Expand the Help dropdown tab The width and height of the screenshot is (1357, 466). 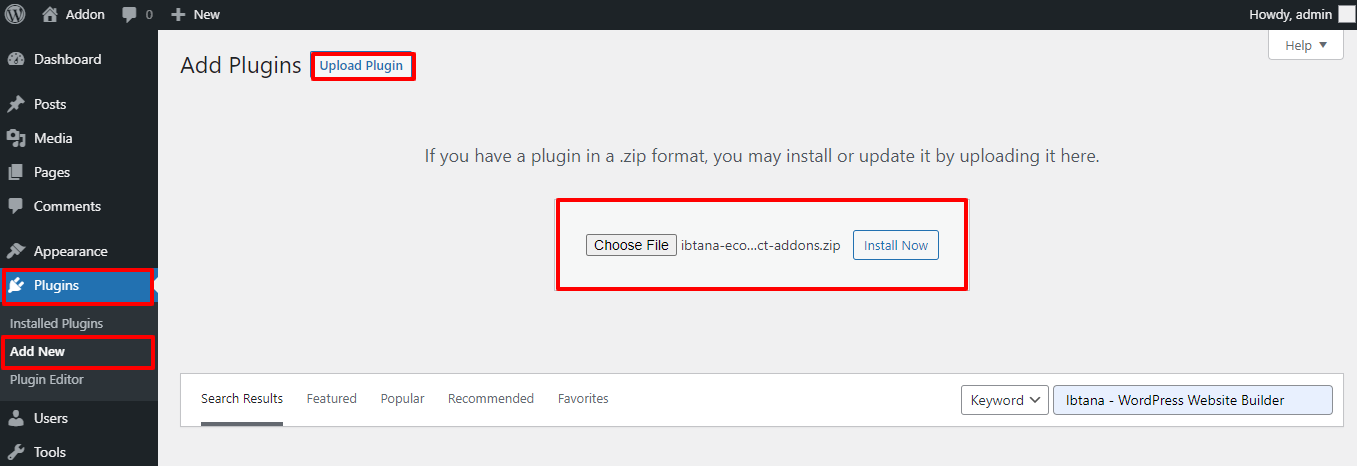coord(1306,45)
